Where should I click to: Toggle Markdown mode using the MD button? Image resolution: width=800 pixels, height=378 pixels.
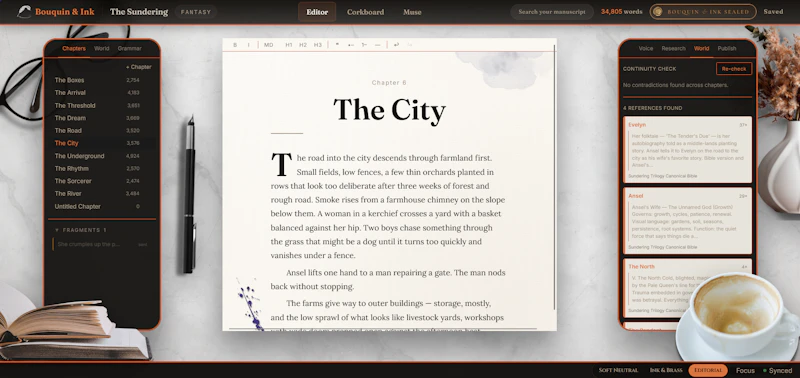tap(268, 45)
